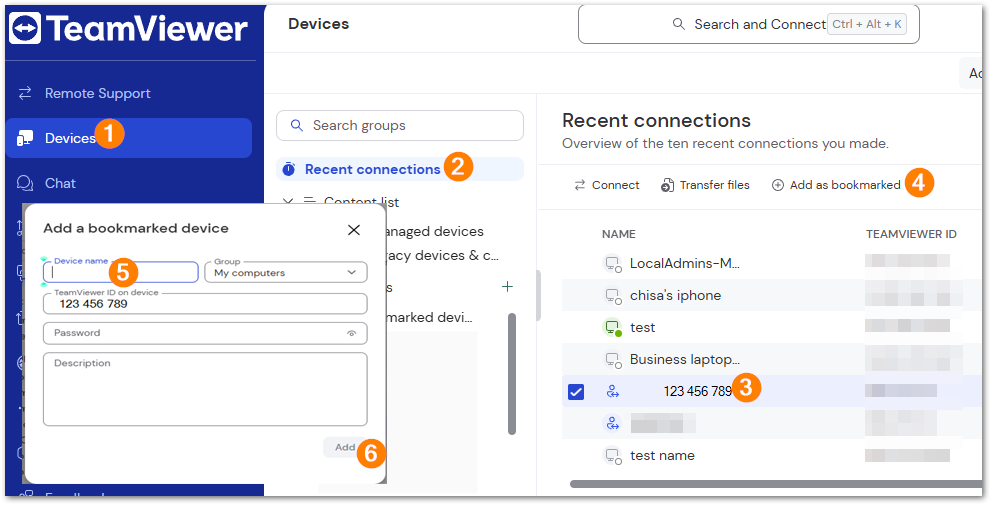The width and height of the screenshot is (991, 505).
Task: Click the connections list horizontal scrollbar
Action: click(x=775, y=484)
